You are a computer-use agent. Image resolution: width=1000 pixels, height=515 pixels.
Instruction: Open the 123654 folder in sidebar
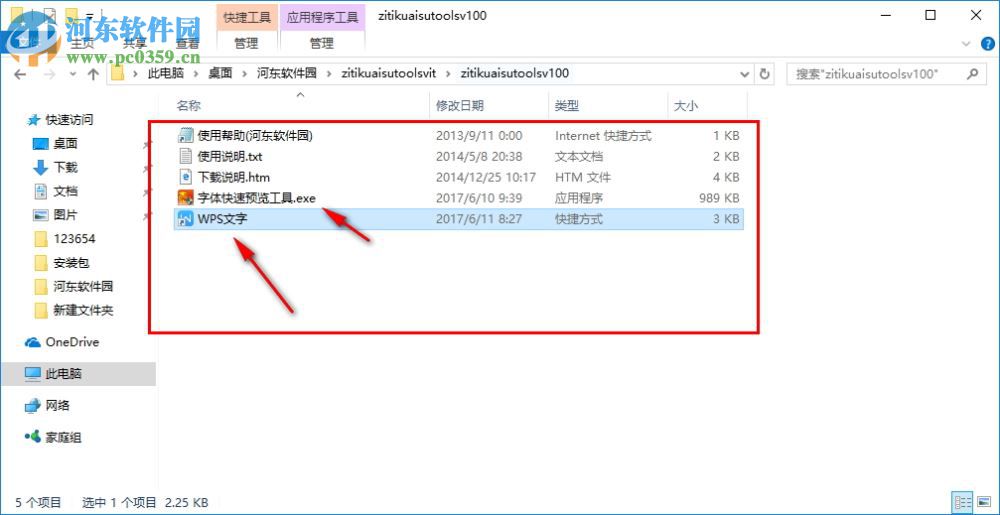pyautogui.click(x=75, y=239)
